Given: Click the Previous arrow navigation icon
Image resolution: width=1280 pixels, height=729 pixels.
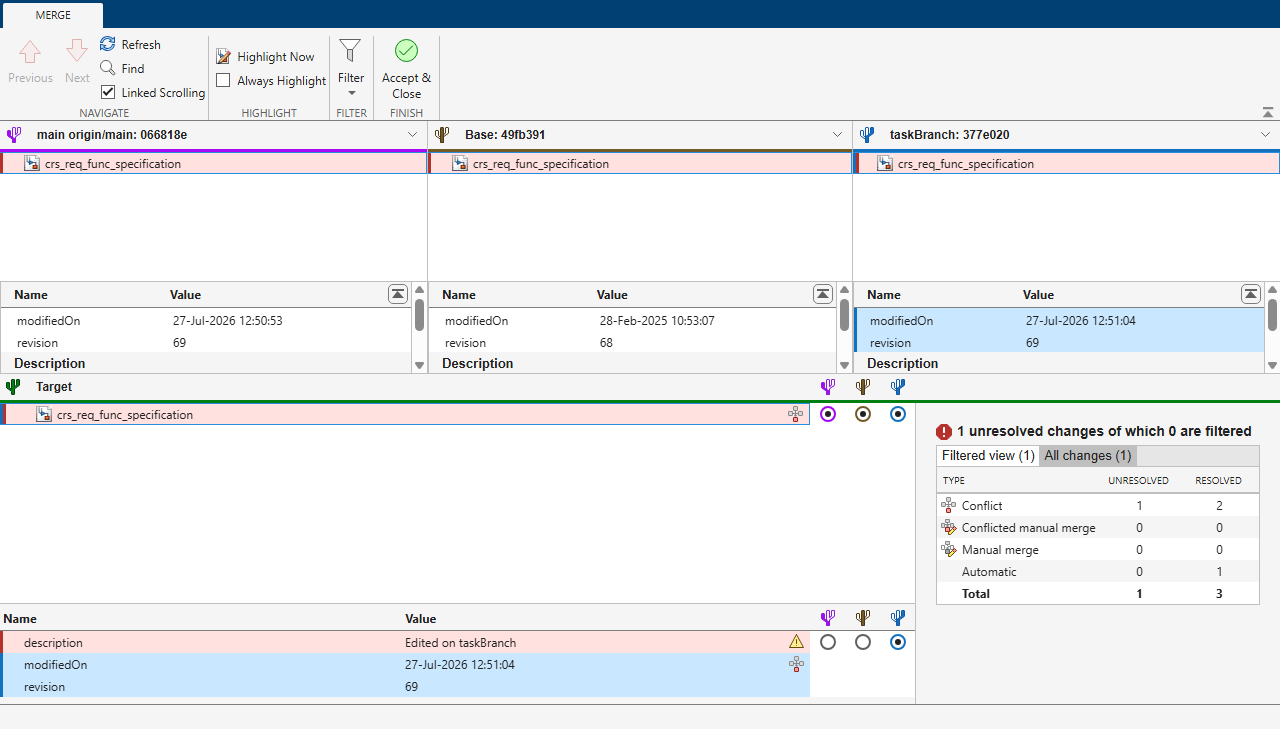Looking at the screenshot, I should 30,51.
